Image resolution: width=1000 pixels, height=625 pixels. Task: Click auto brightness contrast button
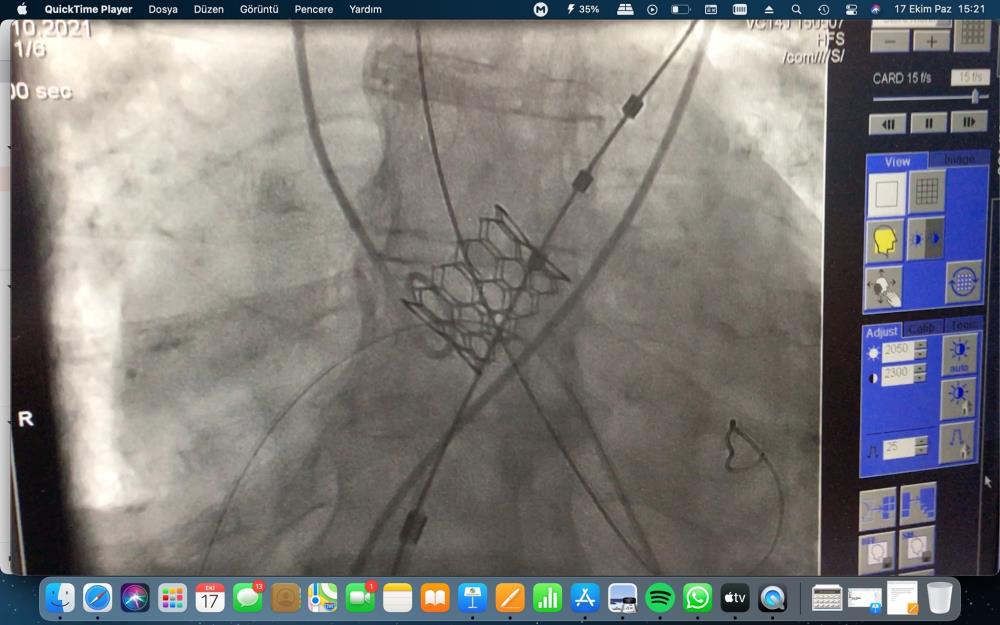click(959, 355)
